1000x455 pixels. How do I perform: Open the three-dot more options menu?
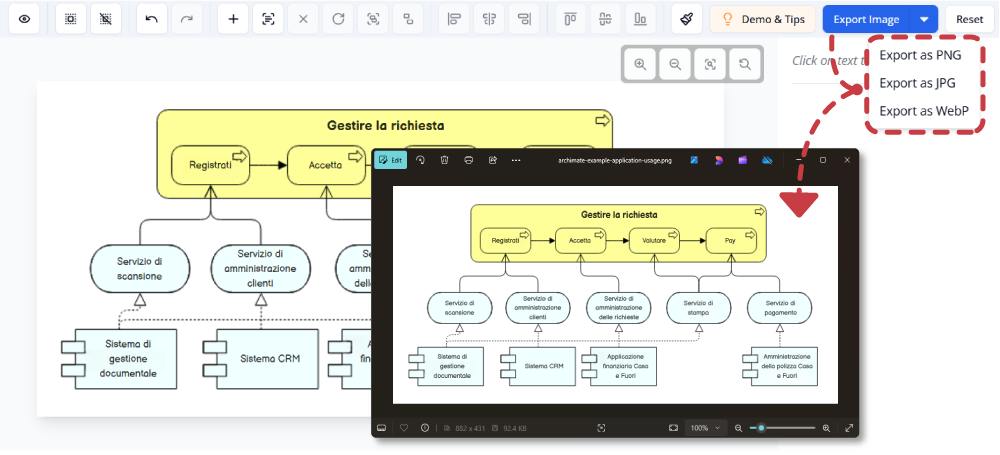[x=516, y=160]
